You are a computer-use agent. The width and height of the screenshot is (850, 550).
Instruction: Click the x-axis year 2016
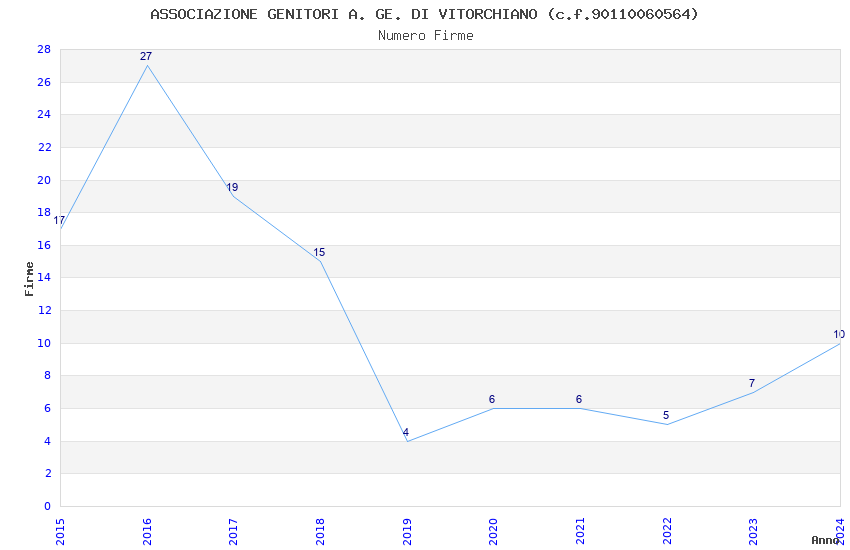point(147,532)
